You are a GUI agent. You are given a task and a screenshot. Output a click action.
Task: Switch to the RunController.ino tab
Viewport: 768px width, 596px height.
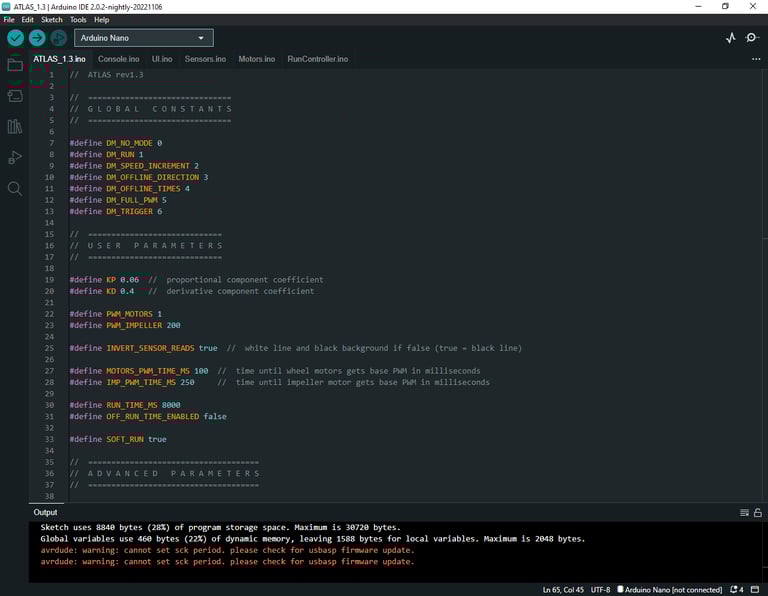(317, 59)
